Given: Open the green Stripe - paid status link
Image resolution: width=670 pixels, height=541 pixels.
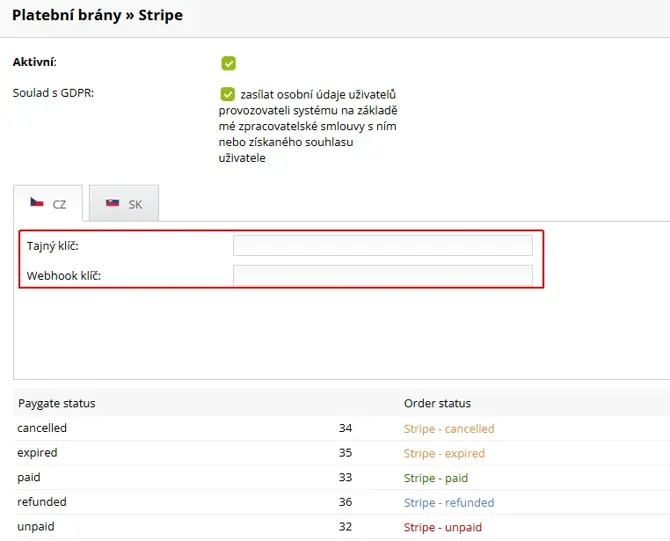Looking at the screenshot, I should [x=435, y=478].
